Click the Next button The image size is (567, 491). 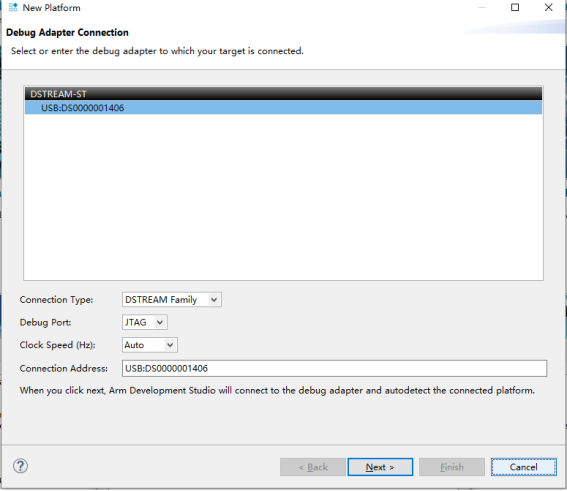(x=380, y=467)
